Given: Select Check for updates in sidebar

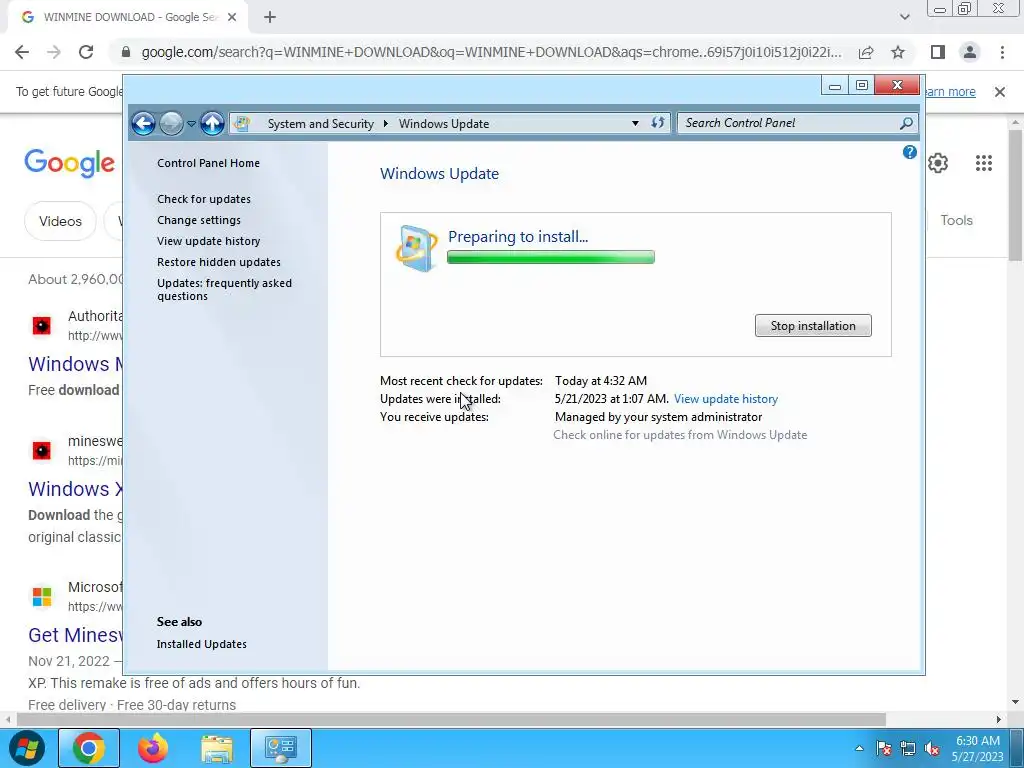Looking at the screenshot, I should point(204,199).
